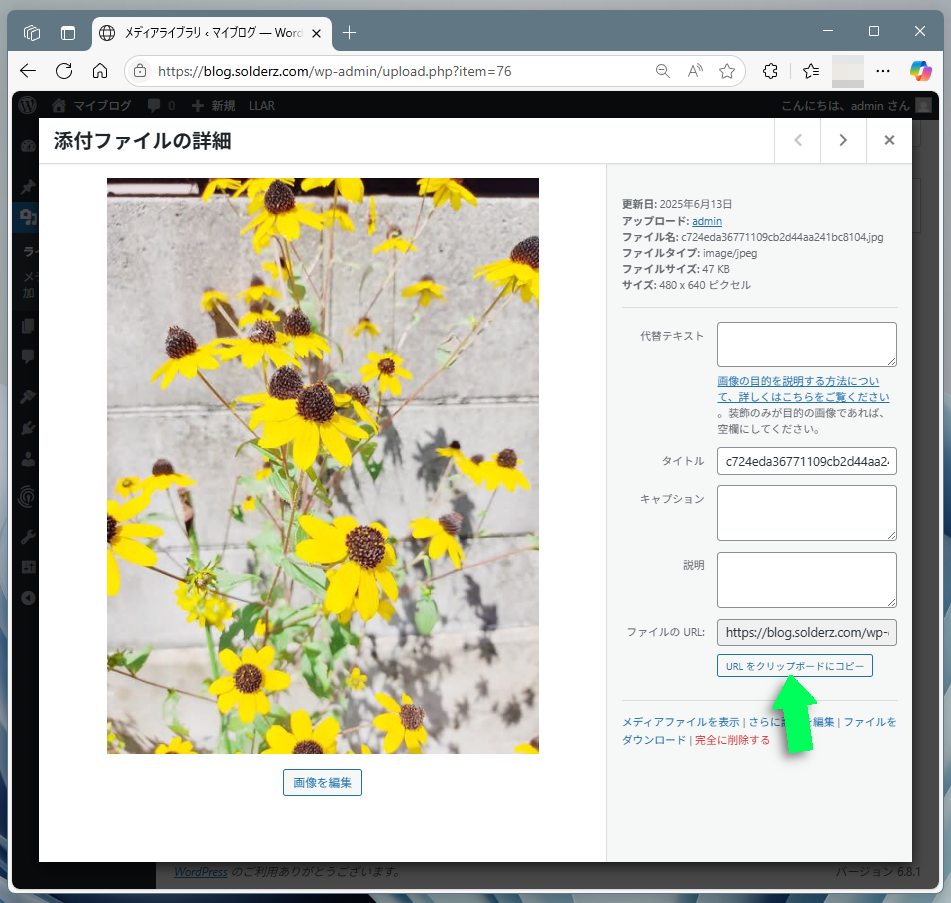Close the attachment details dialog

(889, 140)
